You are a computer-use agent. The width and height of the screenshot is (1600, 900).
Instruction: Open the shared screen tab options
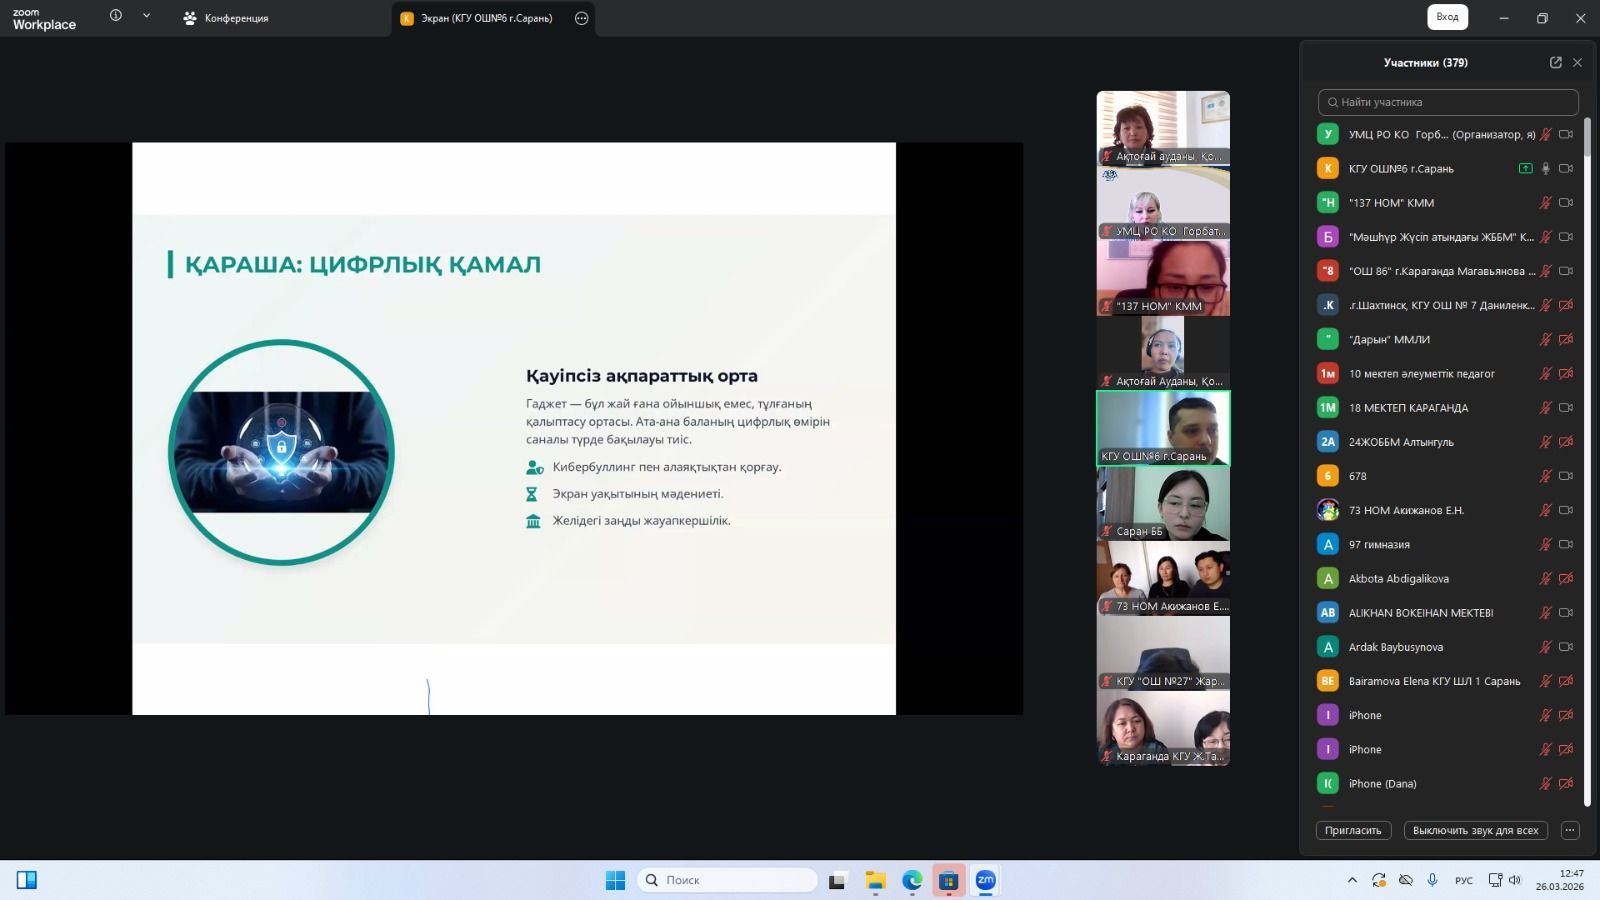[581, 18]
